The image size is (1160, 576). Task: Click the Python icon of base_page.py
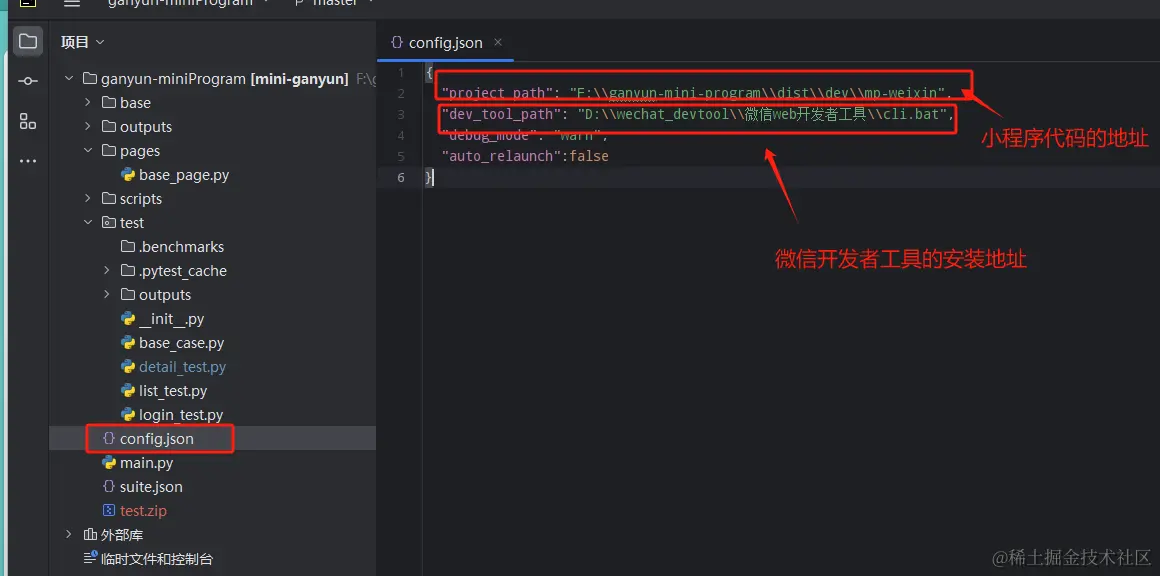point(128,175)
